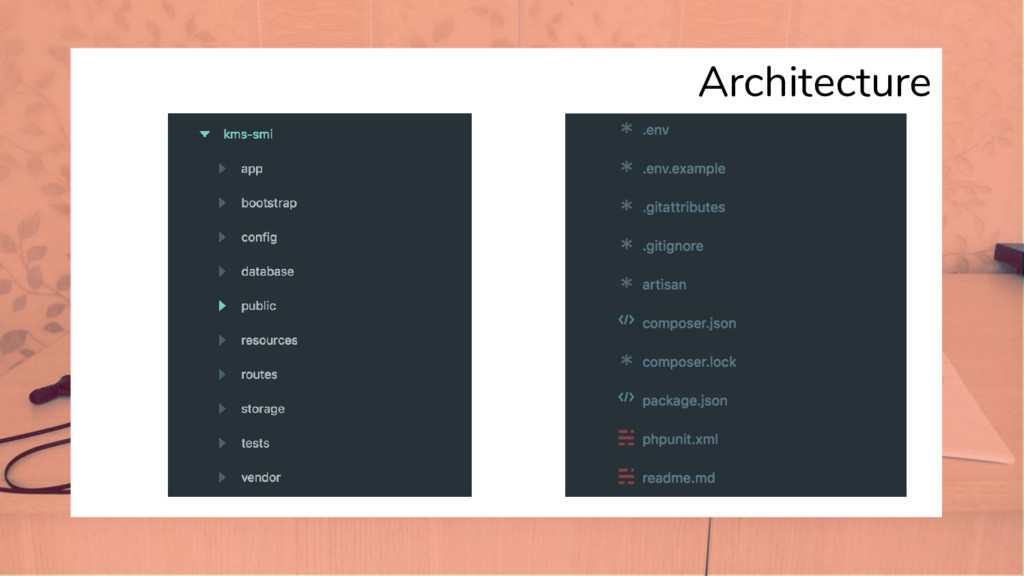Open the .env.example file name
Viewport: 1024px width, 576px height.
[684, 168]
